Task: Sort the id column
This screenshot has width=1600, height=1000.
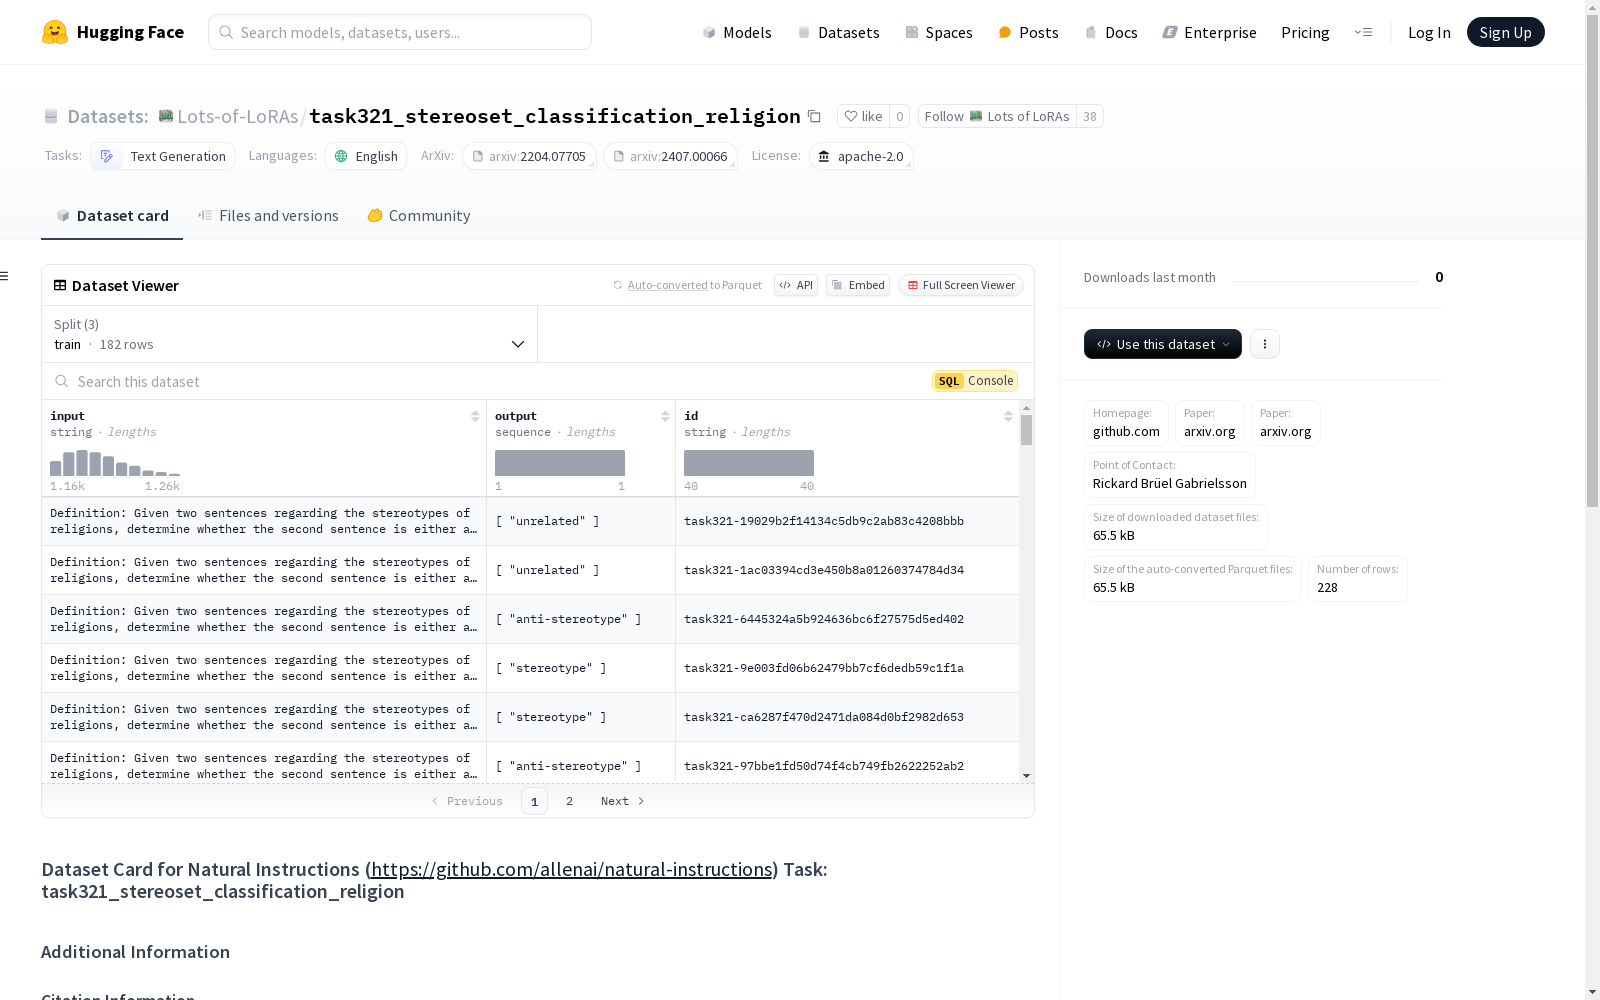Action: [x=1008, y=416]
